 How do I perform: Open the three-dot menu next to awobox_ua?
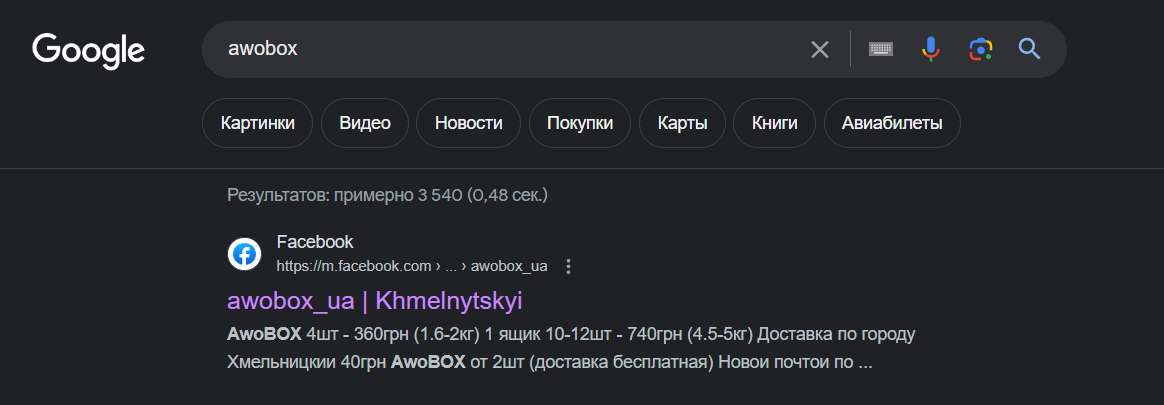point(569,266)
